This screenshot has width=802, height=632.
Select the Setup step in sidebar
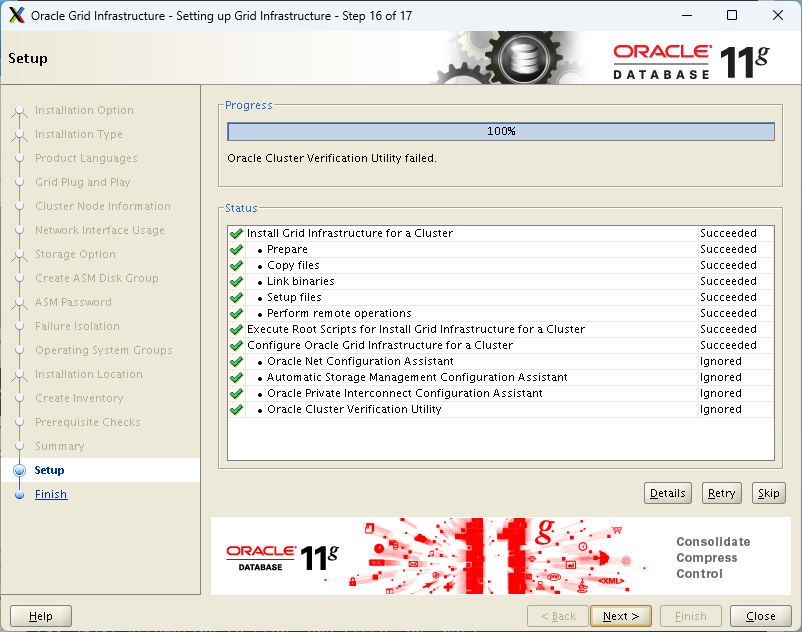49,470
